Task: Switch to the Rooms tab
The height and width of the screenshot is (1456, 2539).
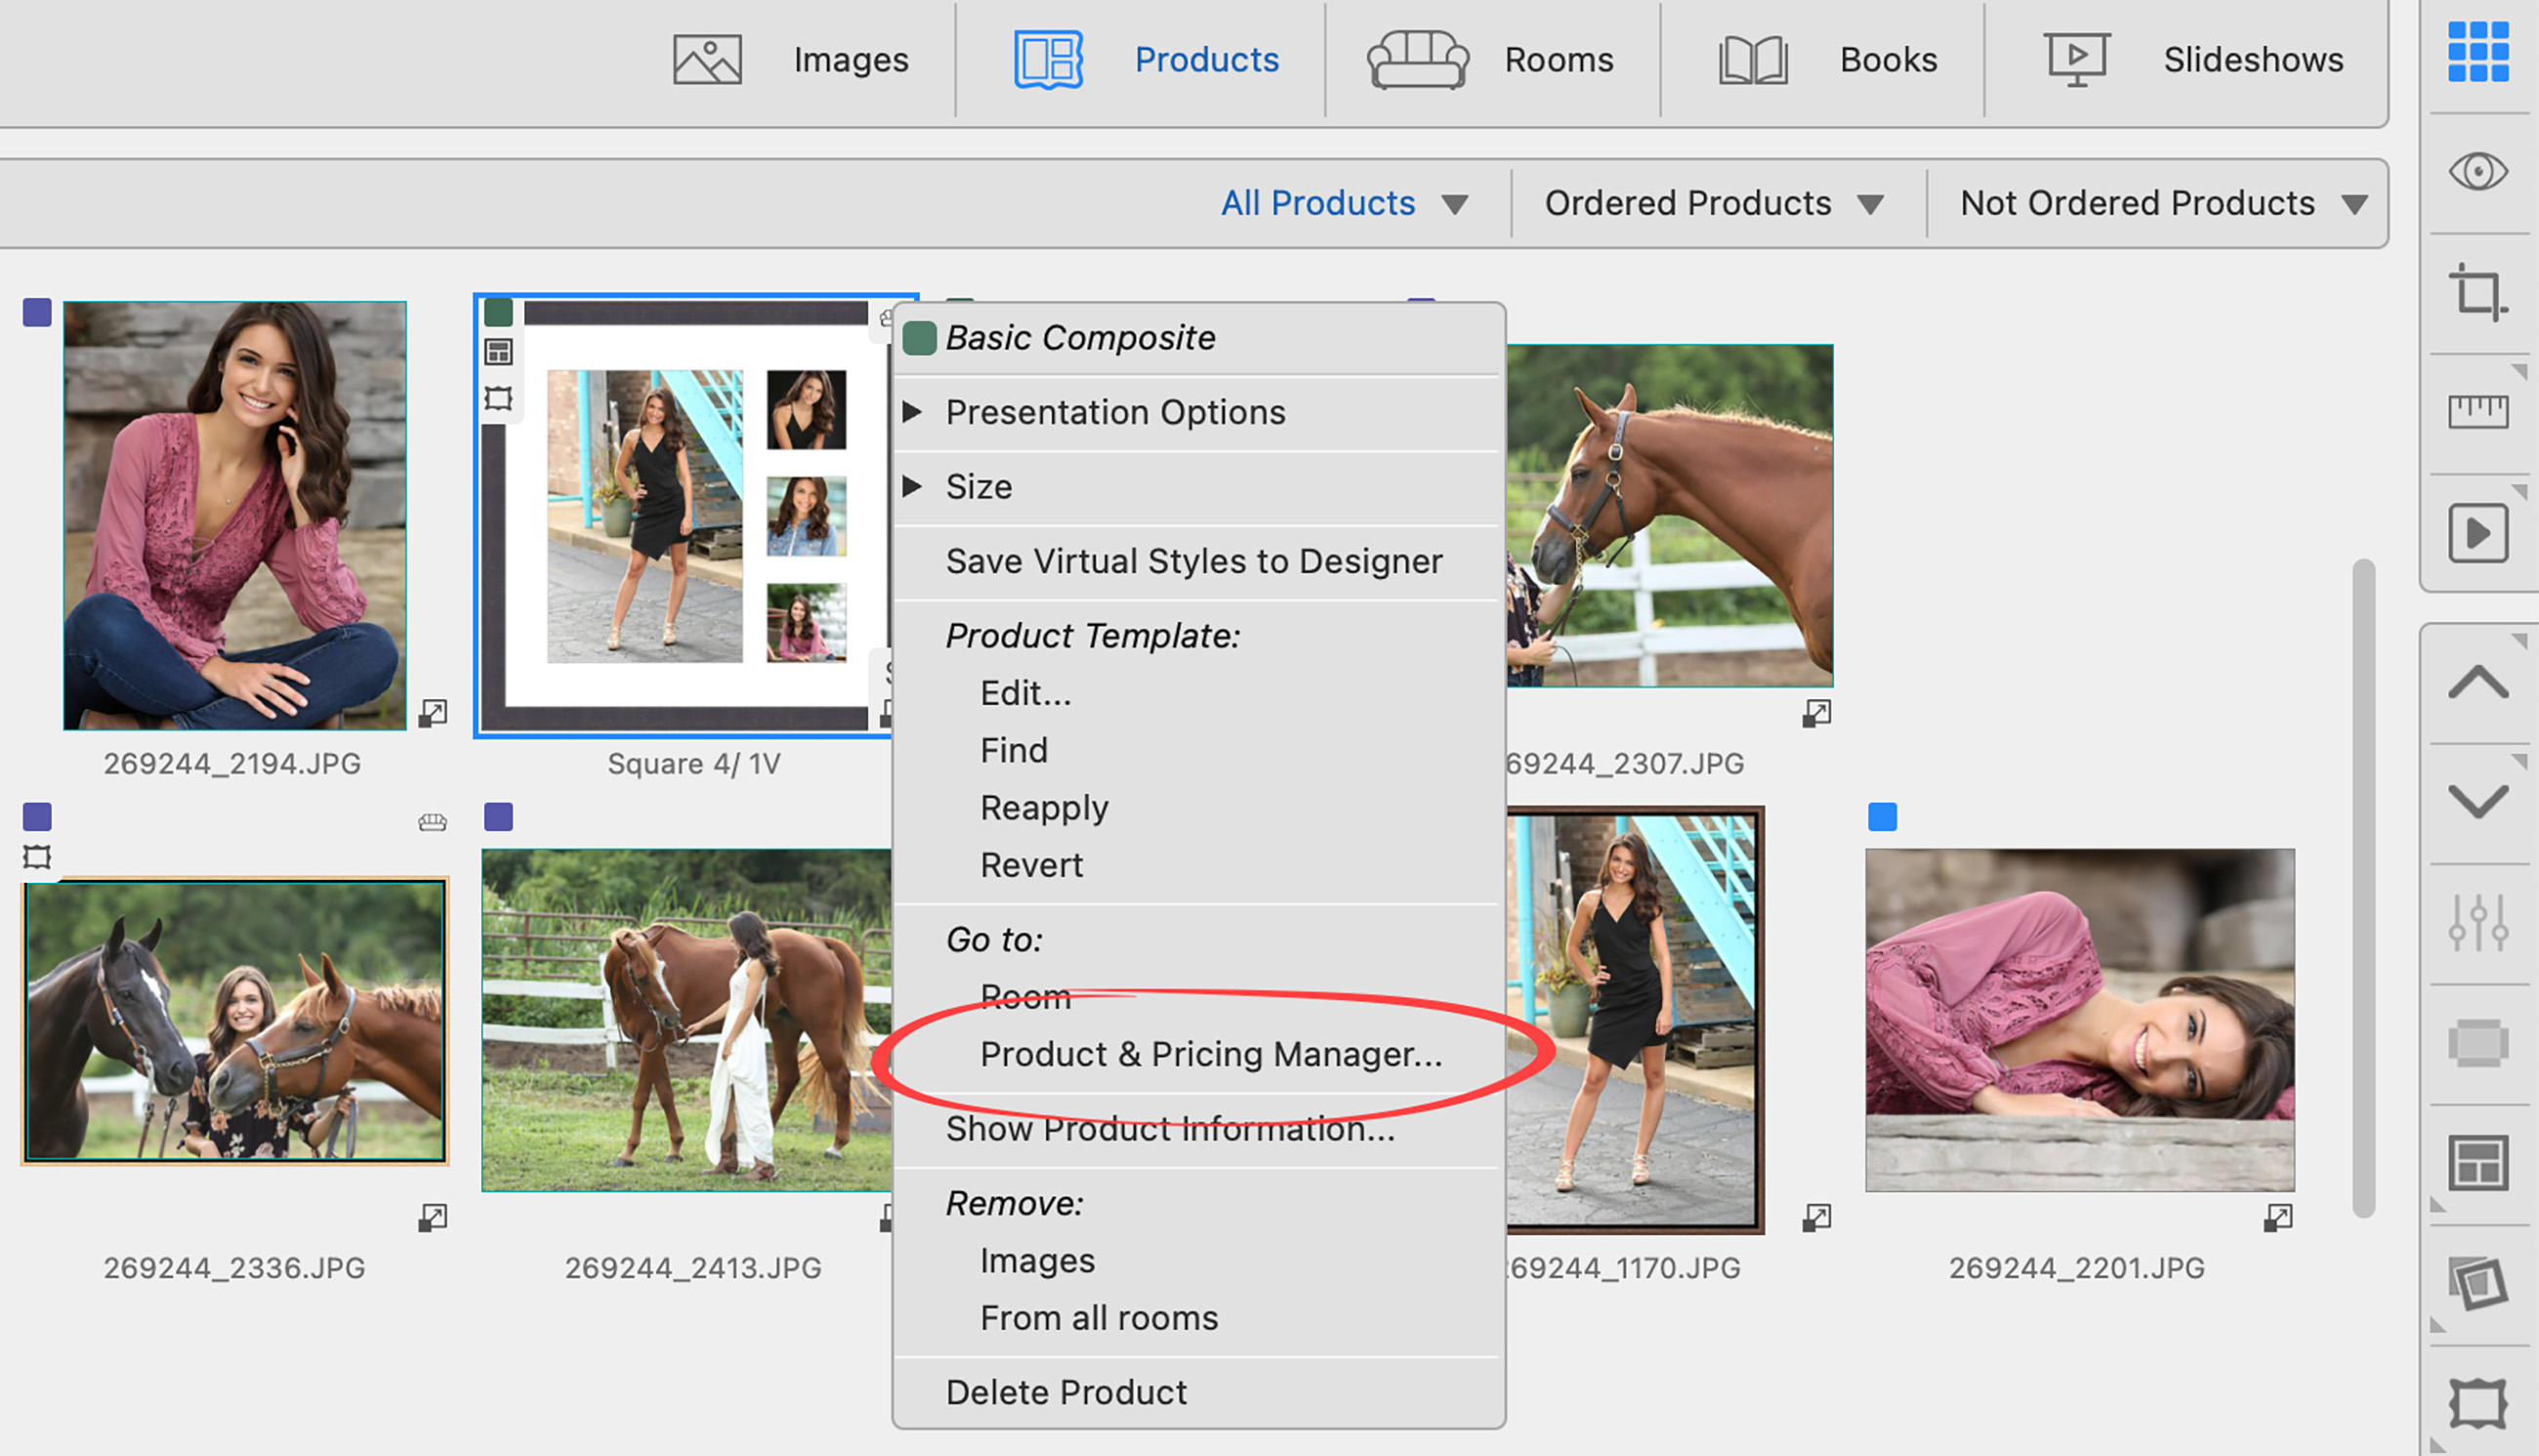Action: click(x=1490, y=60)
